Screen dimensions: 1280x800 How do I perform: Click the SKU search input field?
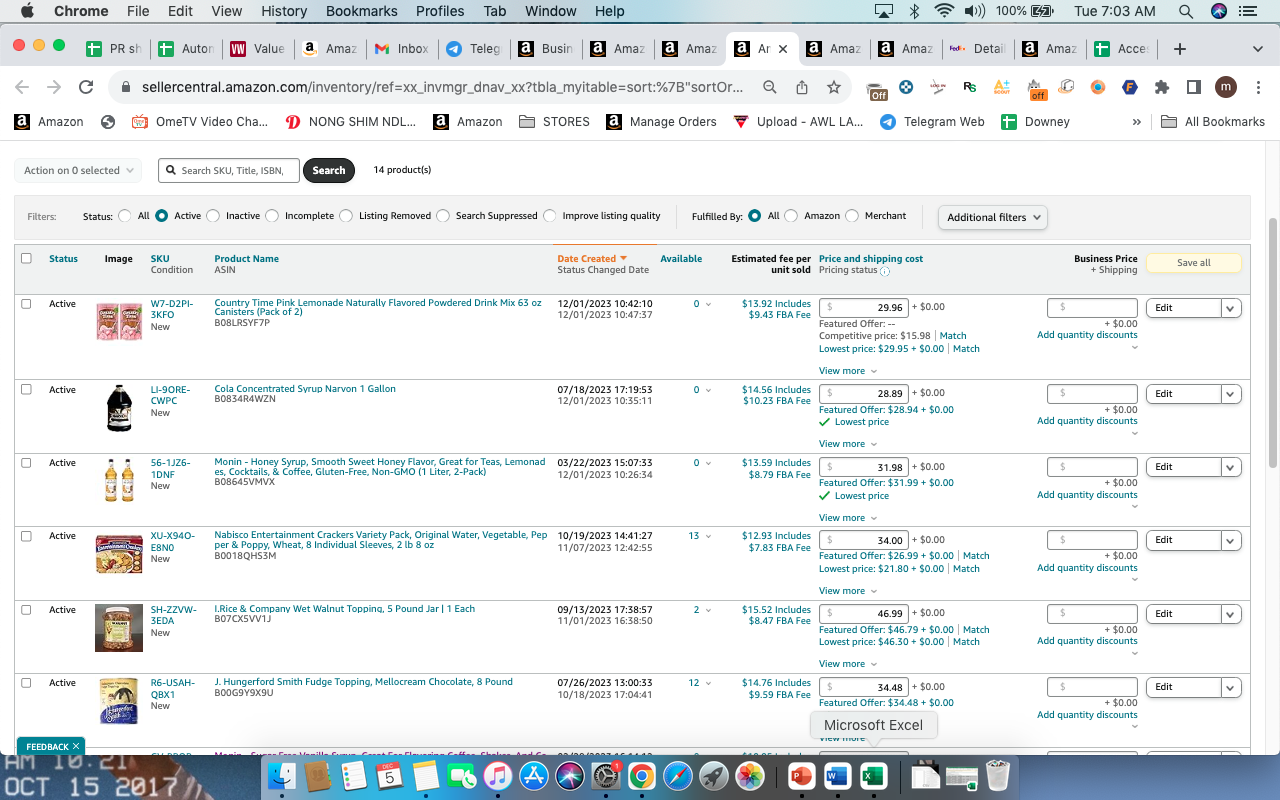(229, 170)
